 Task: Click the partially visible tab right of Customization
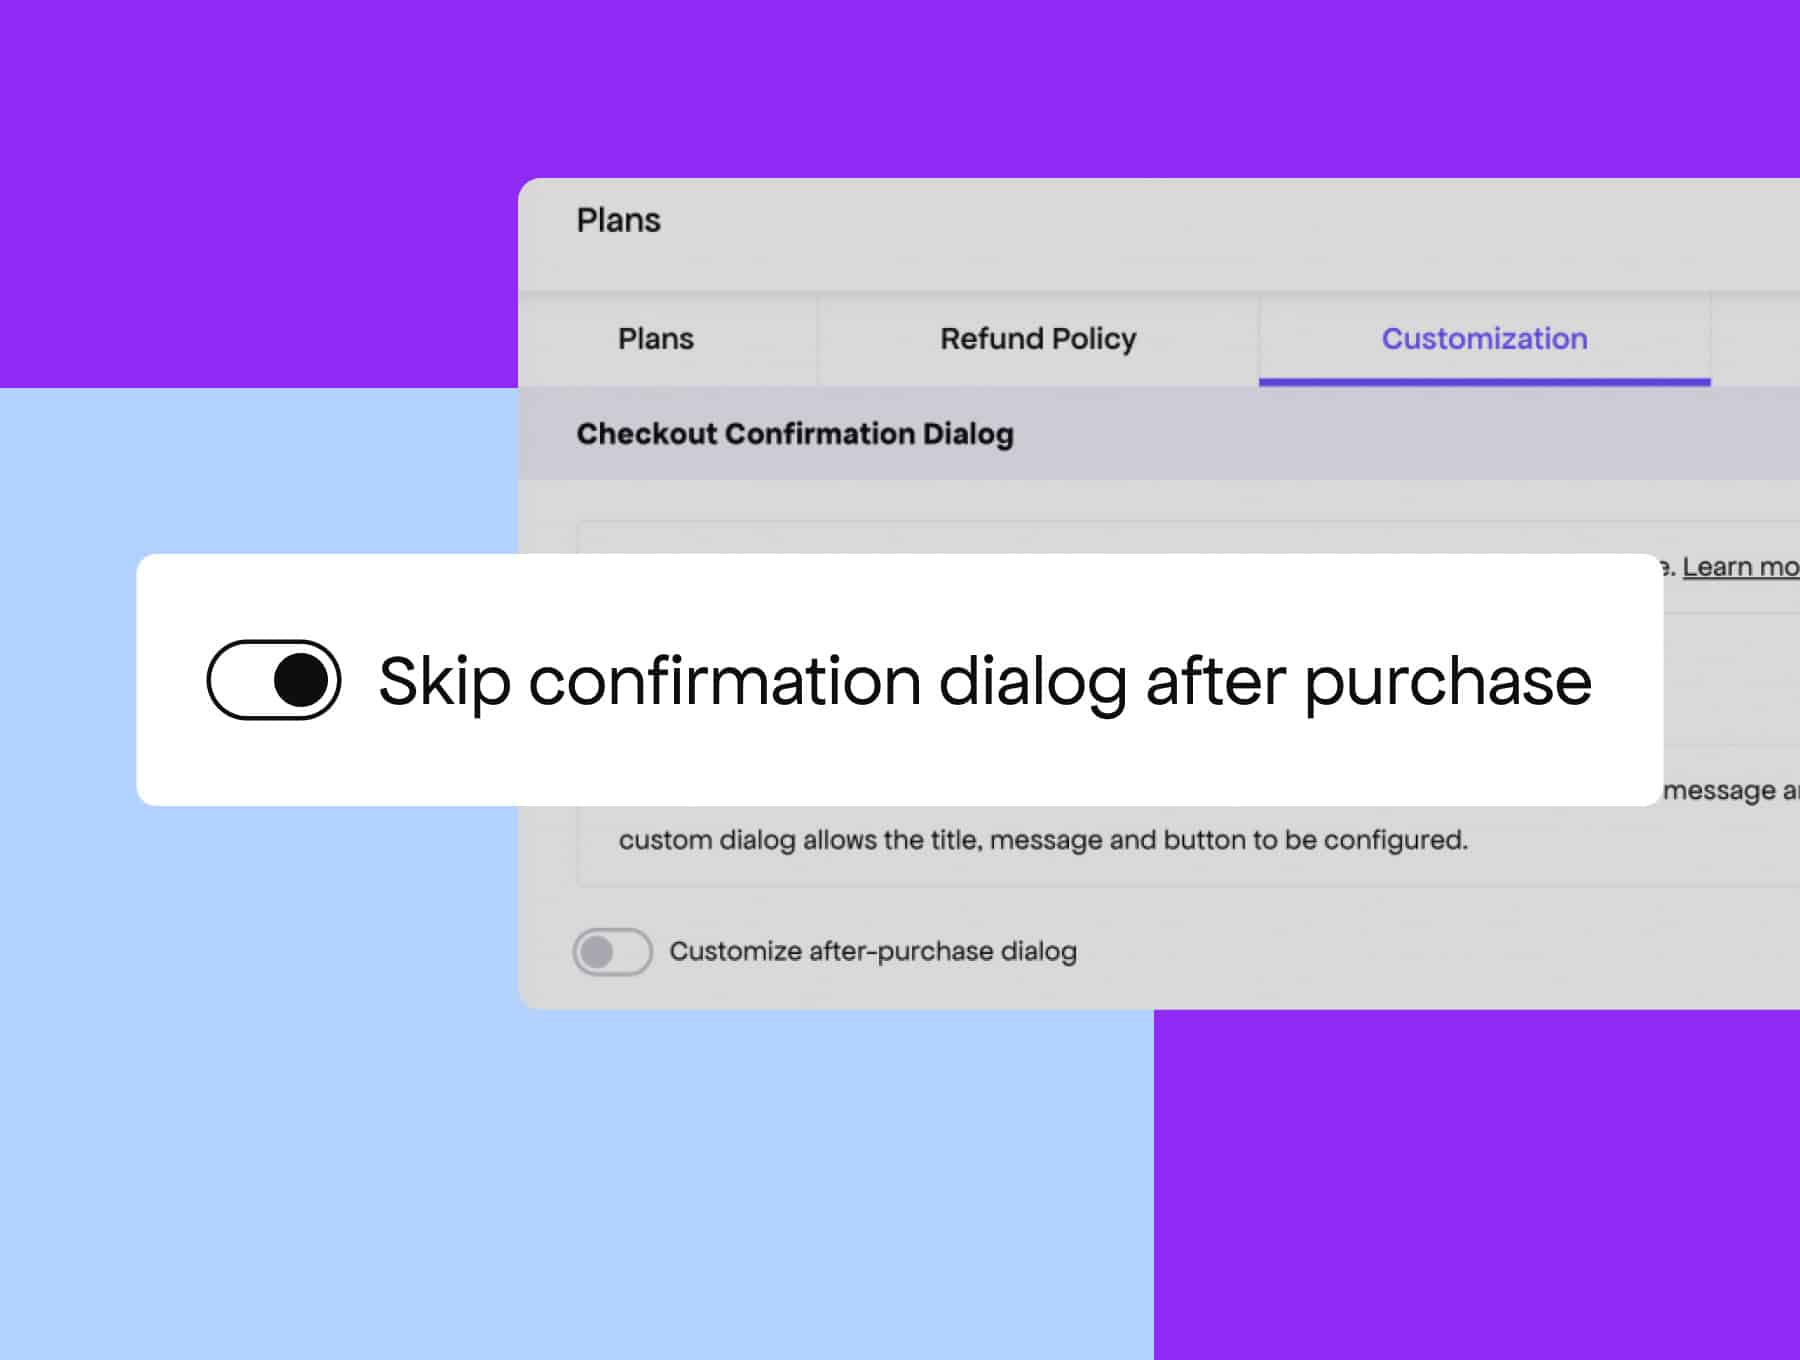1756,339
